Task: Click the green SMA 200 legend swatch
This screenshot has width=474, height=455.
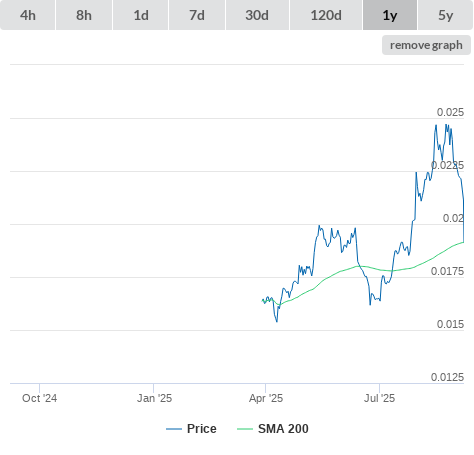Action: pos(245,429)
